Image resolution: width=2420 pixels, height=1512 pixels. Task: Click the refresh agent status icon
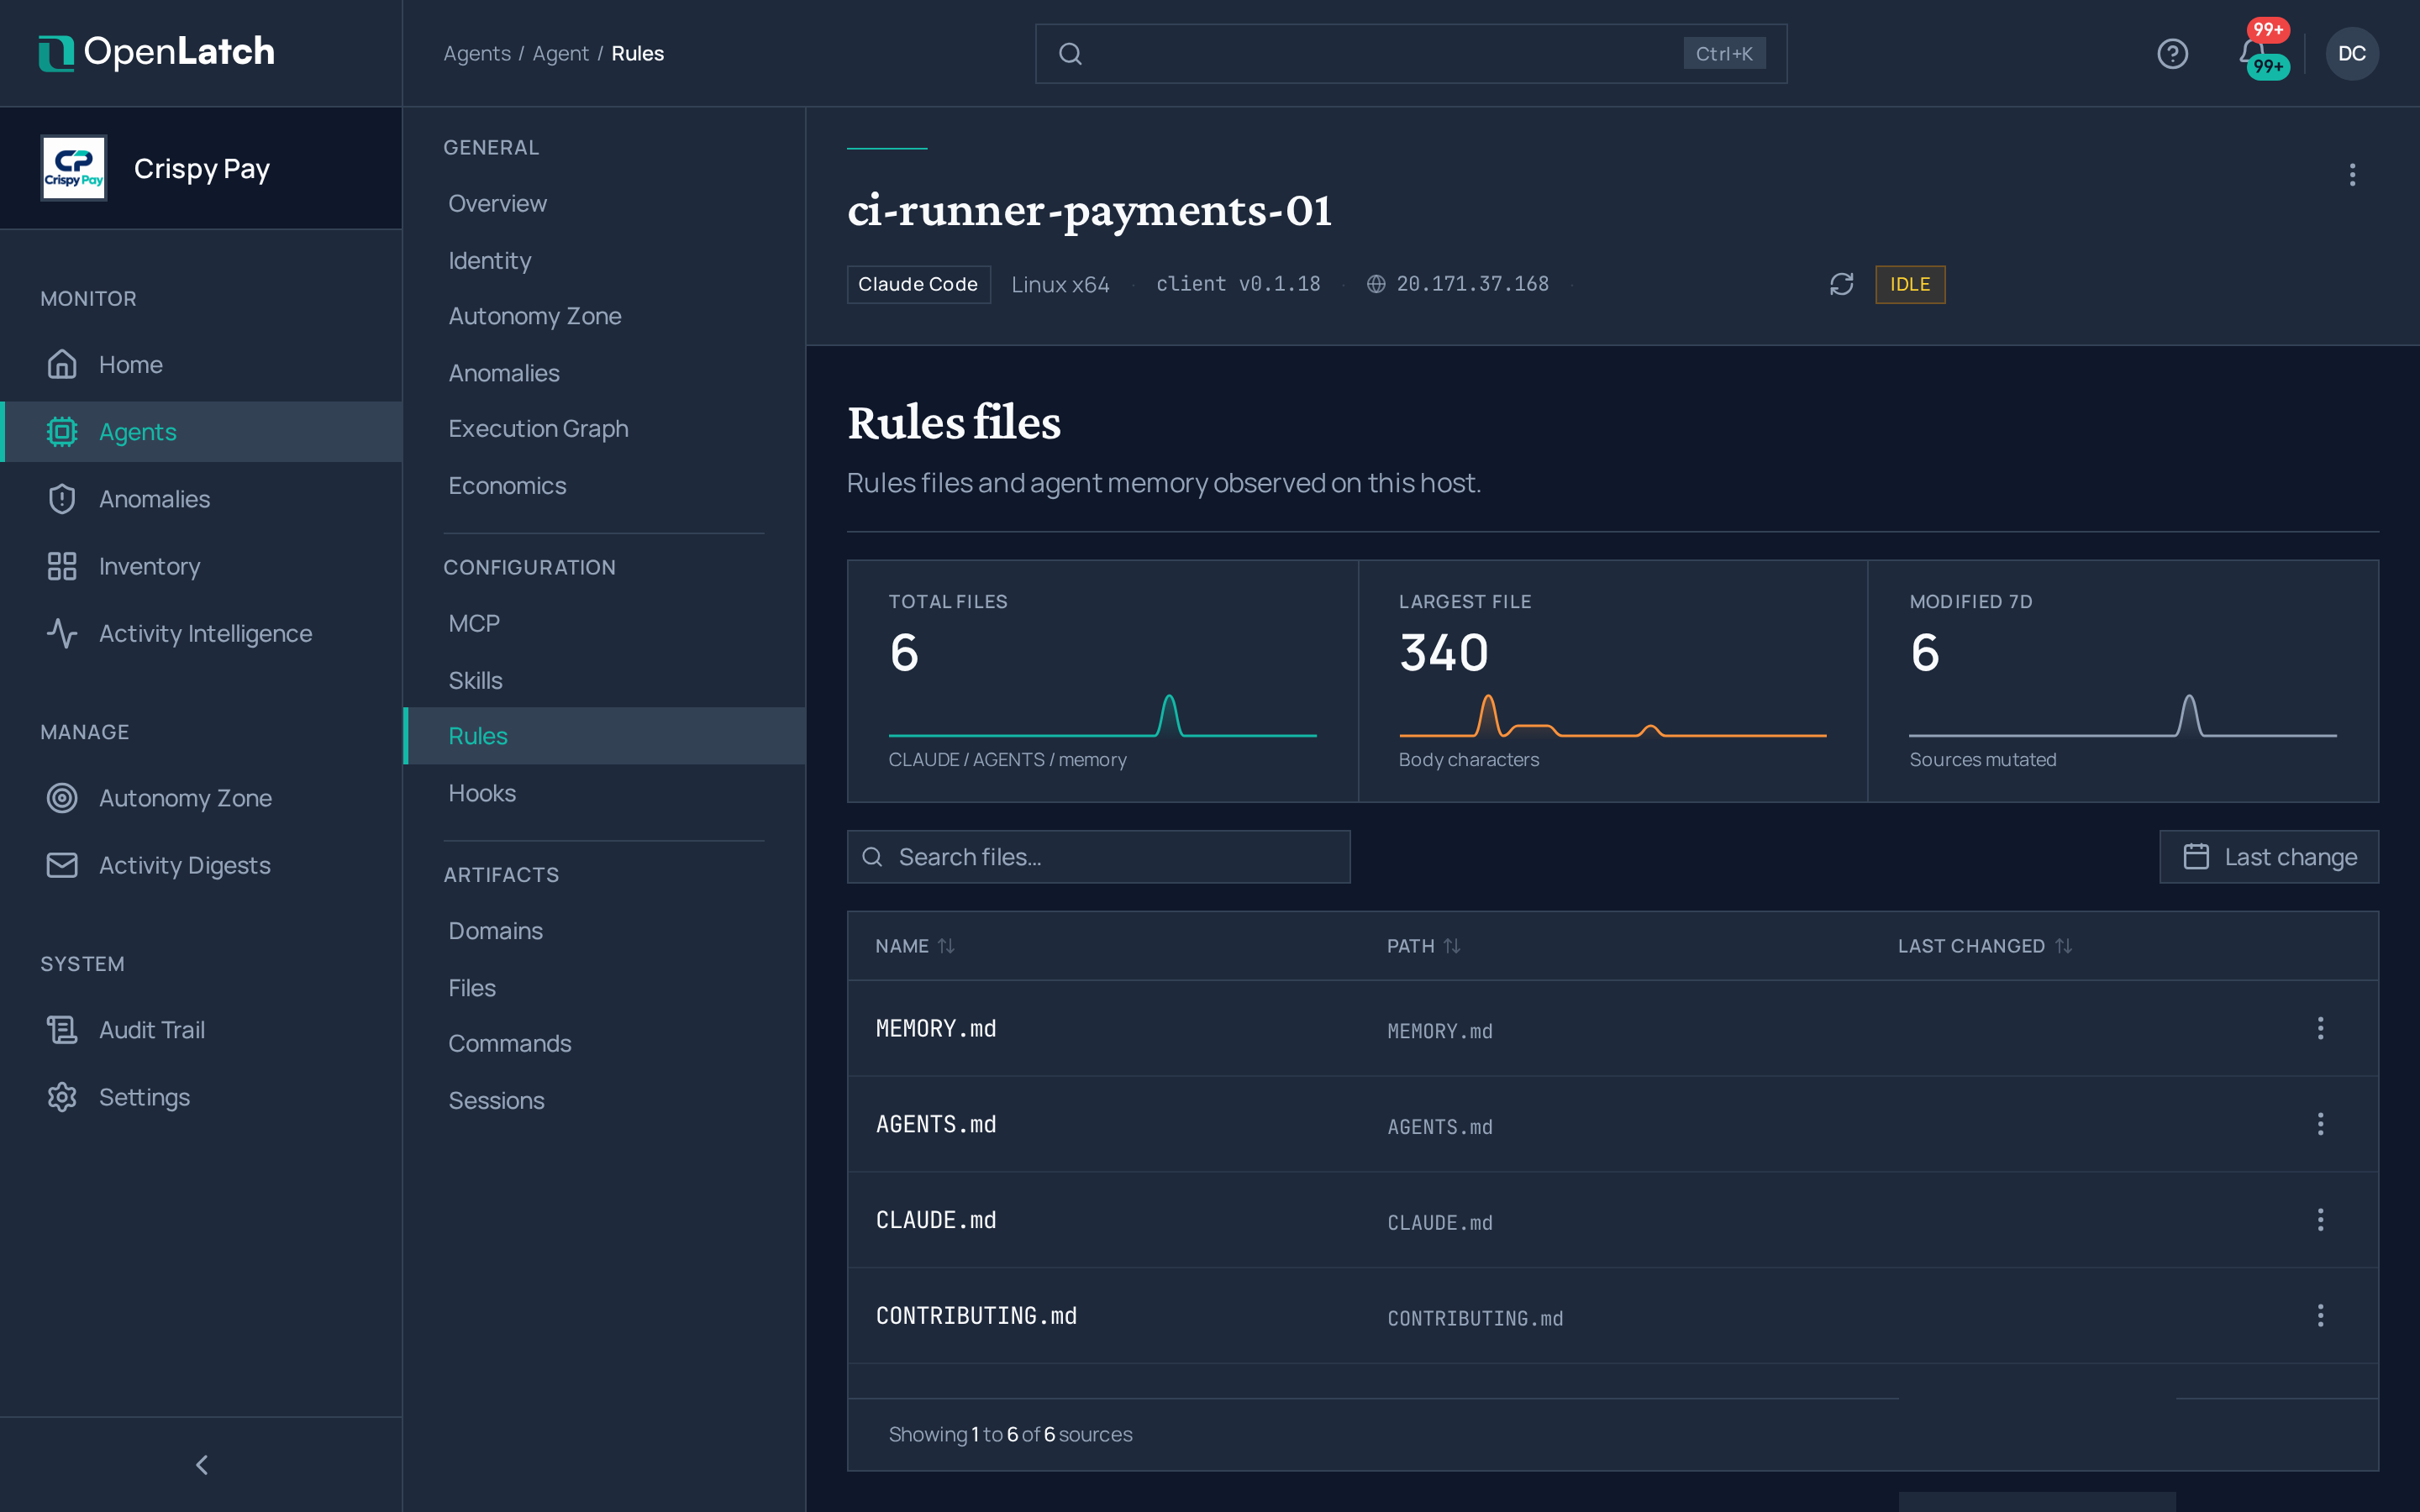(1841, 284)
